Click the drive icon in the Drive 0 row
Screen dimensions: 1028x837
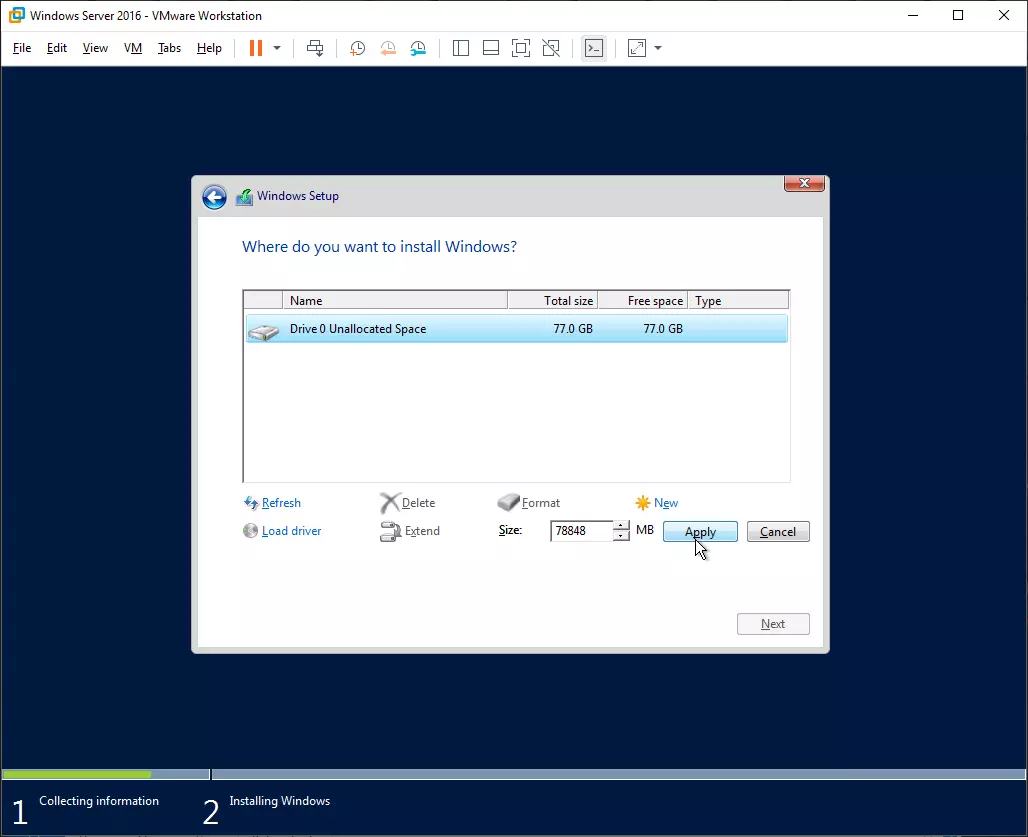[264, 332]
